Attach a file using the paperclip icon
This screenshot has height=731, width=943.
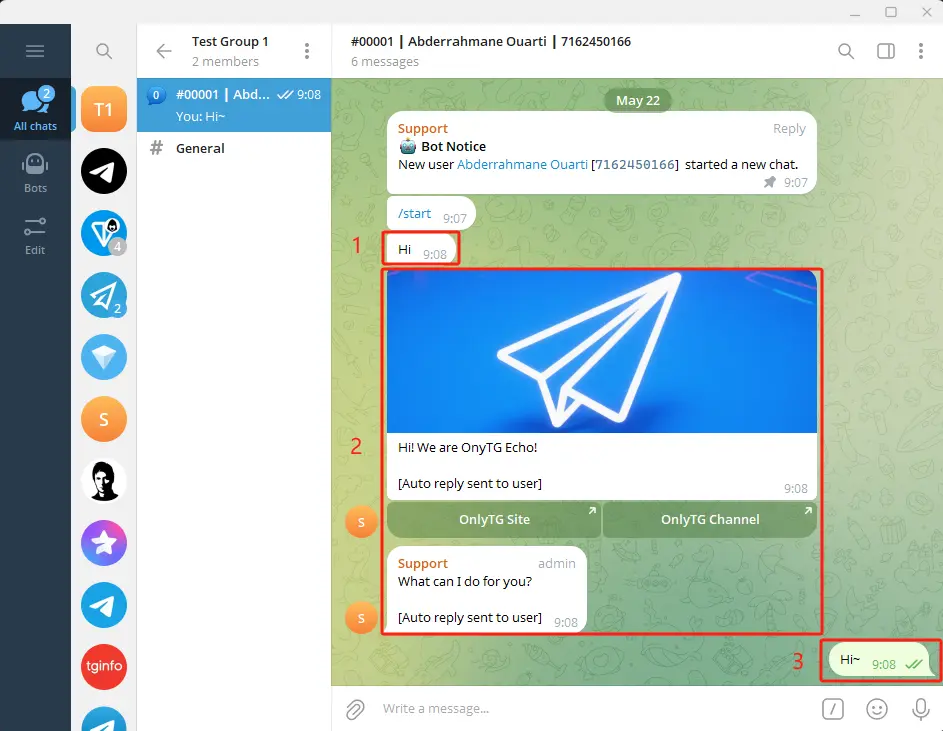tap(355, 709)
